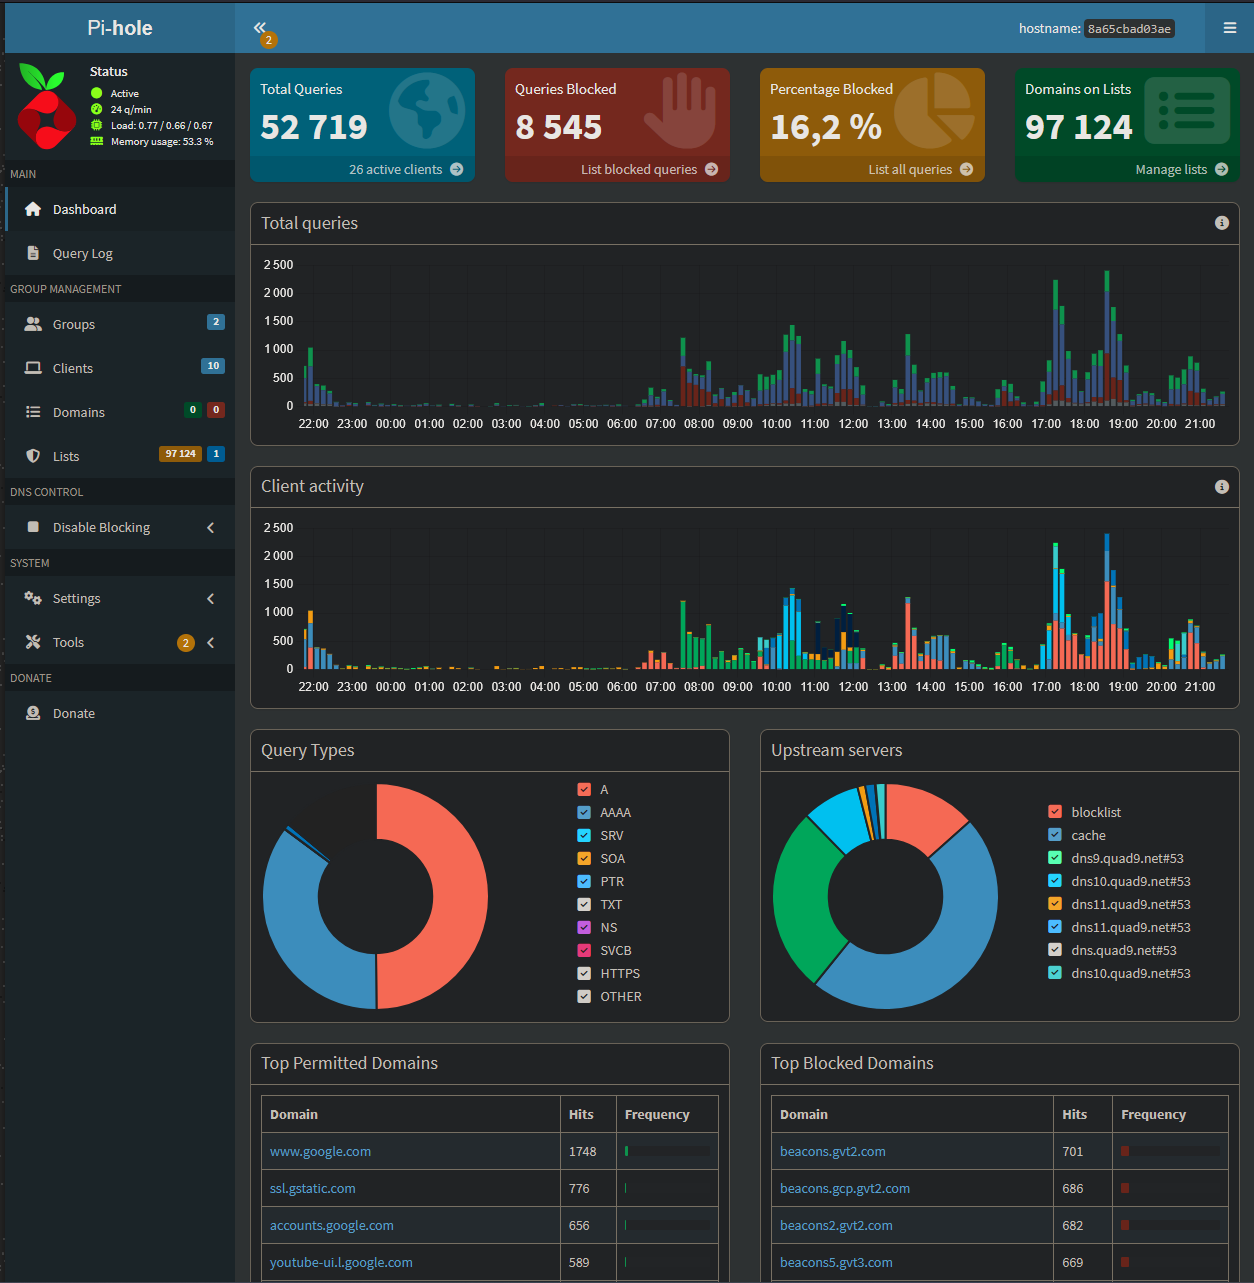Open the hamburger menu in top bar
1254x1283 pixels.
(1230, 28)
